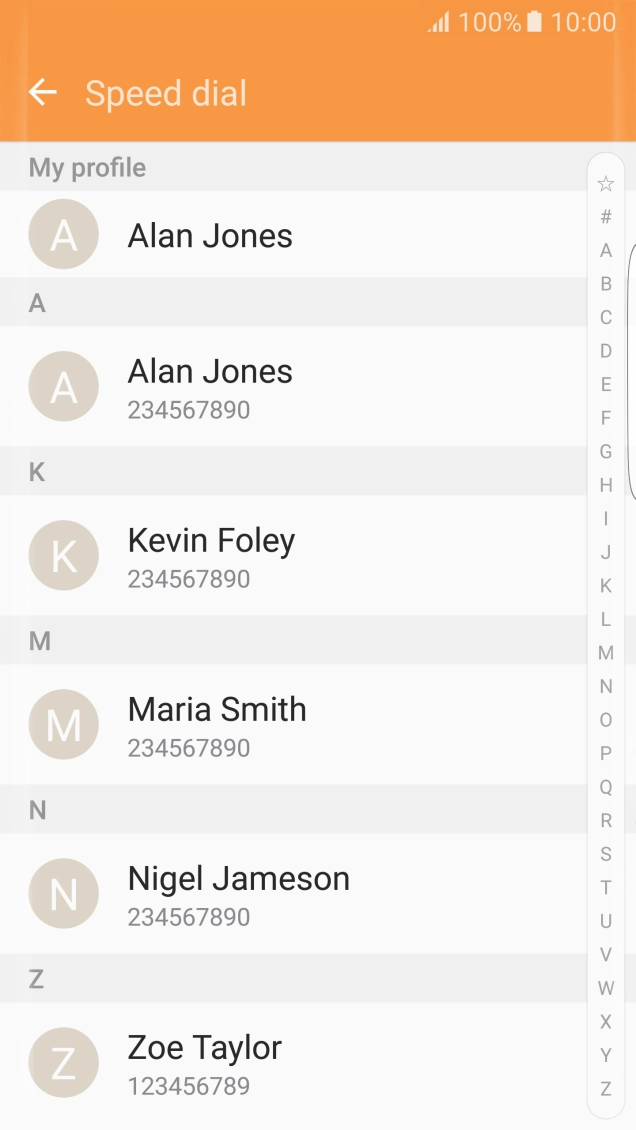Tap Zoe Taylor's number 123456789
Viewport: 636px width, 1130px height.
coord(188,1086)
